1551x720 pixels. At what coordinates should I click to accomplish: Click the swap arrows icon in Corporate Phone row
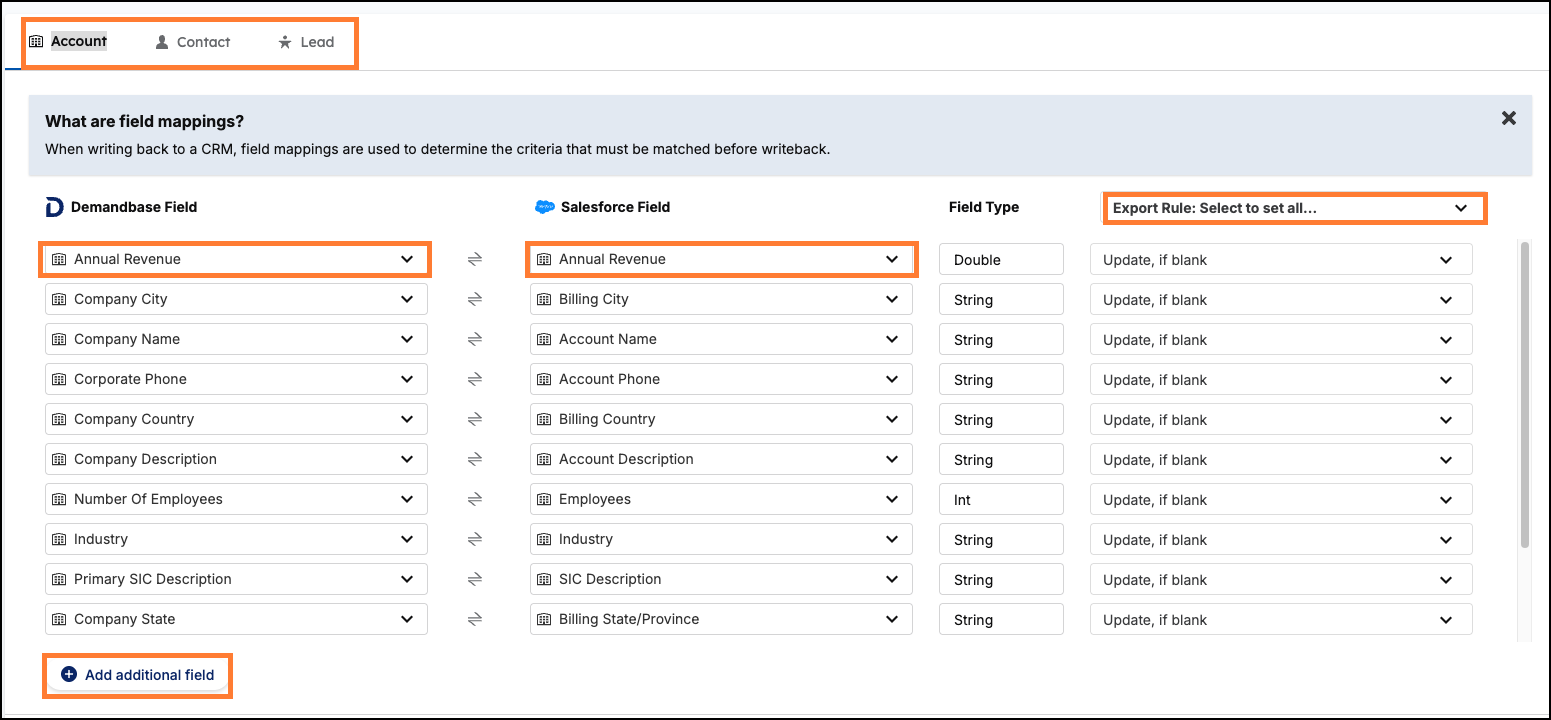coord(475,379)
